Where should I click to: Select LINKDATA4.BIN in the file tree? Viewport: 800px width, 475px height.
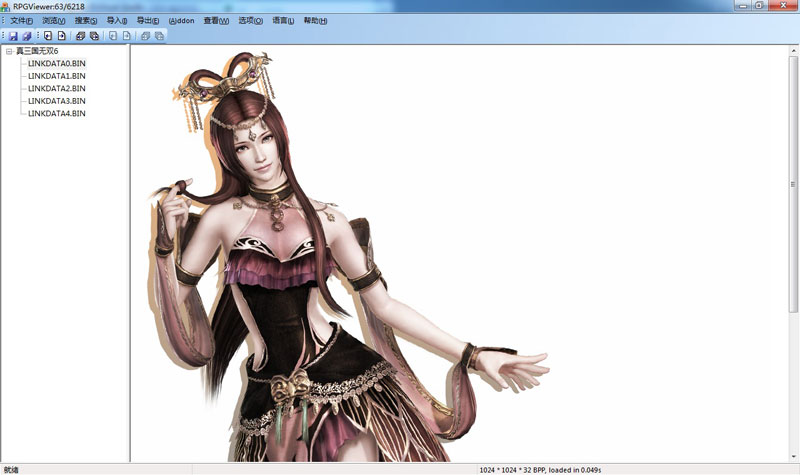coord(56,114)
